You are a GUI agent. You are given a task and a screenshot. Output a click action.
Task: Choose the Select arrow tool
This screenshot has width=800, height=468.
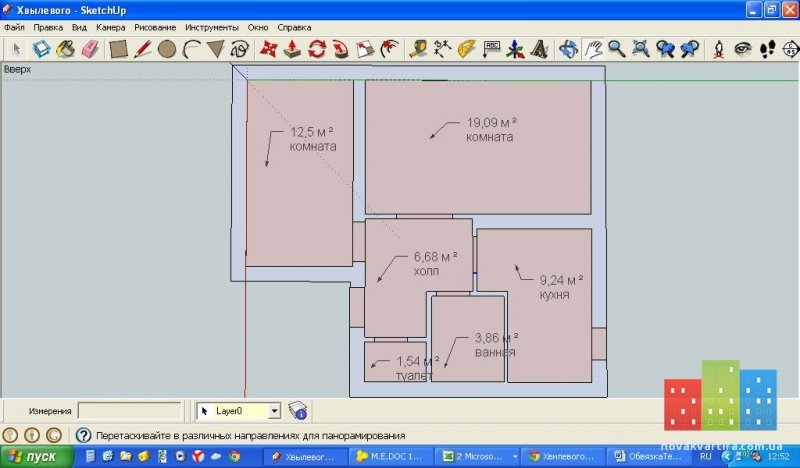16,50
